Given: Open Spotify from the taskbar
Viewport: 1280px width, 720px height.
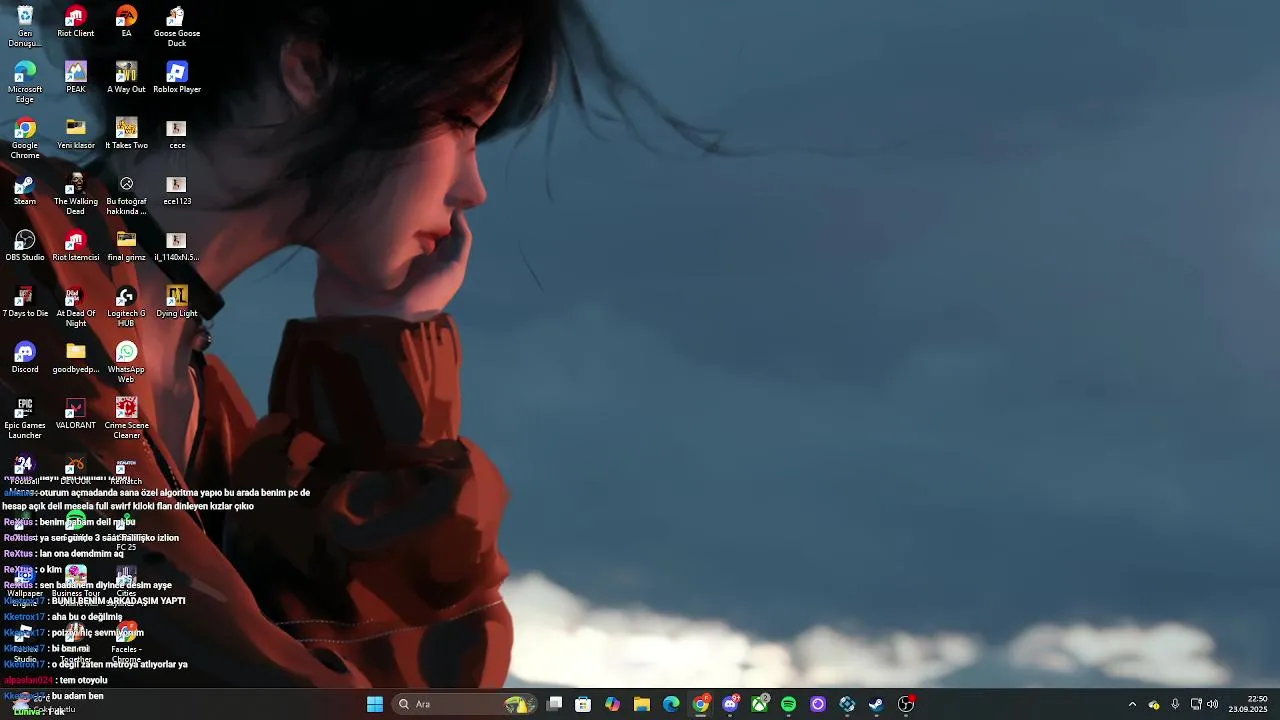Looking at the screenshot, I should pos(789,704).
